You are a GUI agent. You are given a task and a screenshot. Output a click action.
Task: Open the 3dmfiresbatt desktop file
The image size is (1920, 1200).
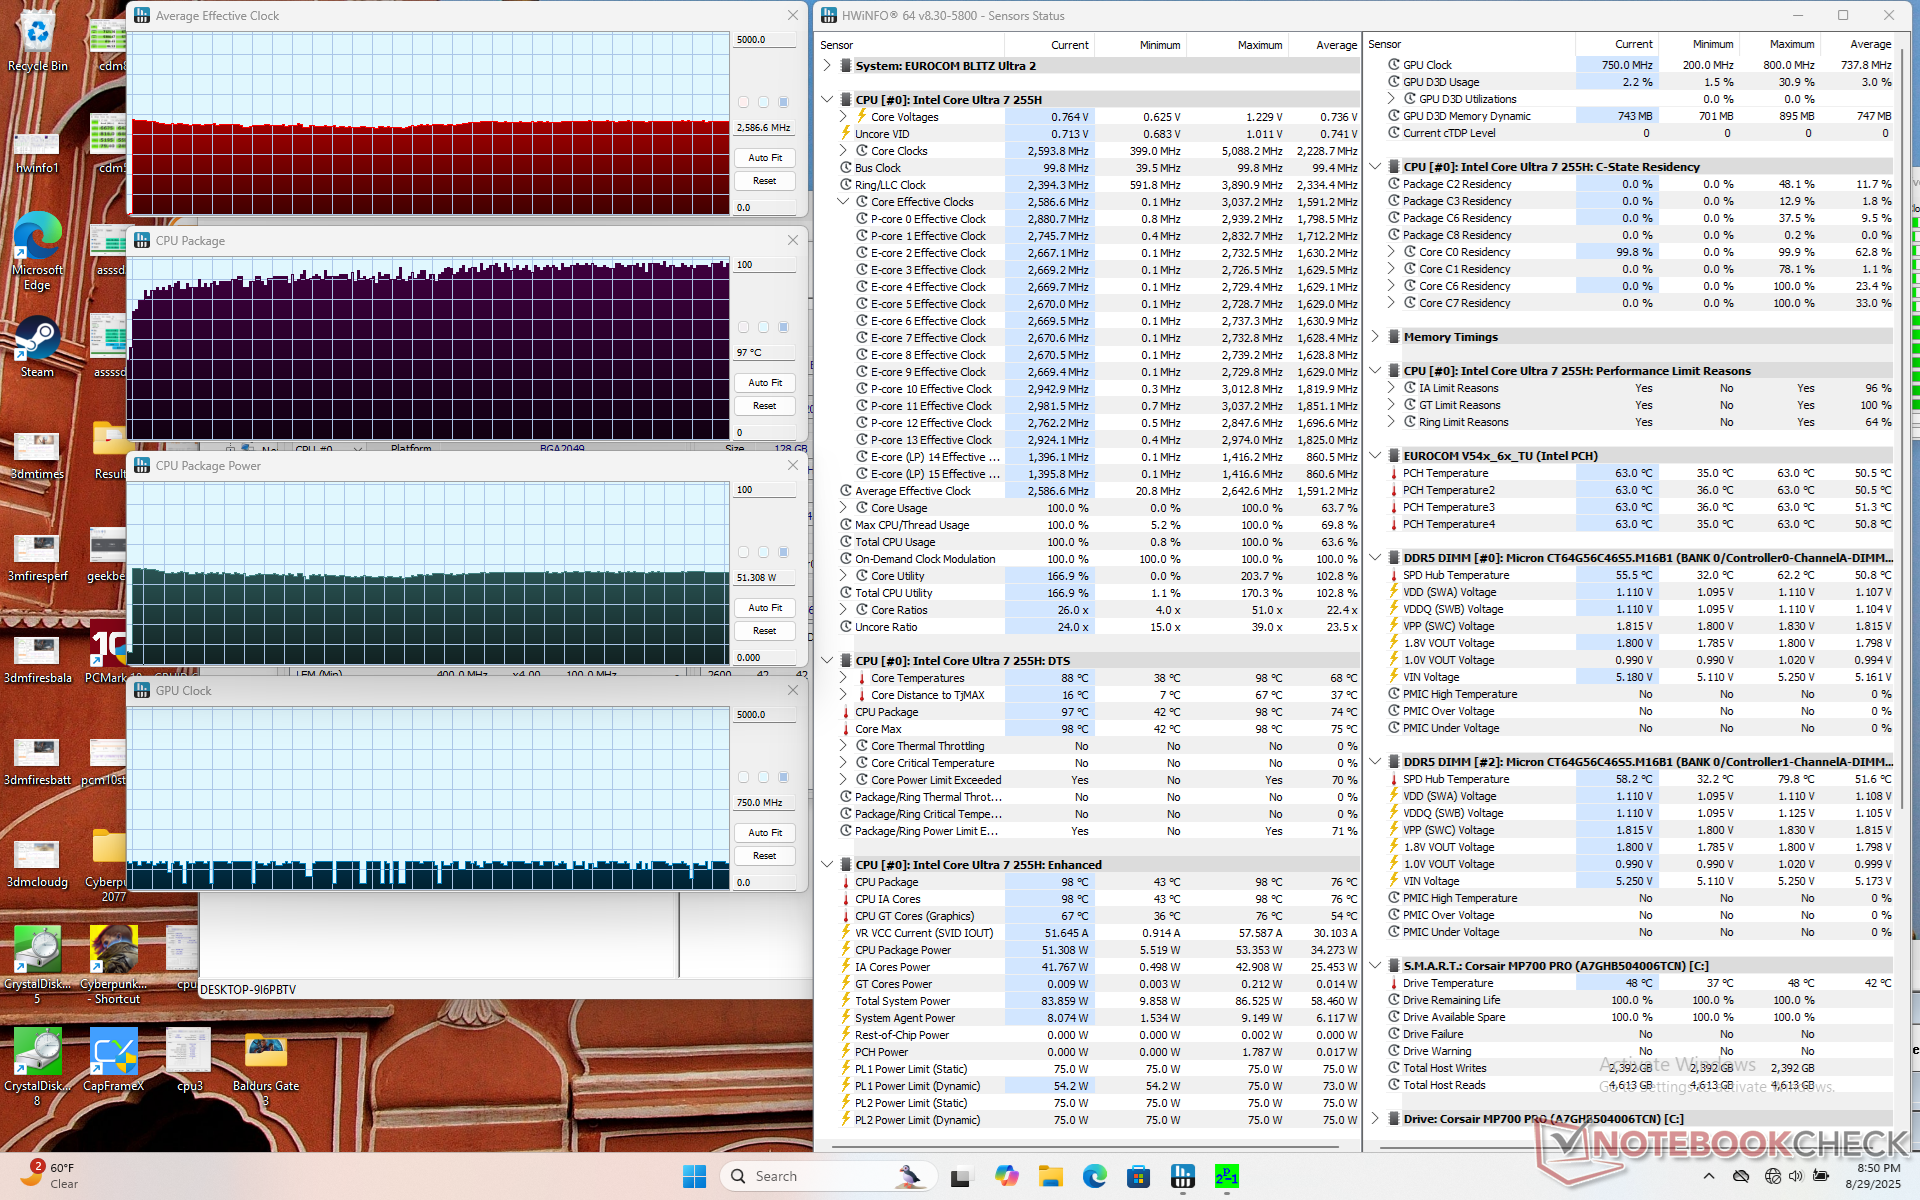tap(37, 762)
